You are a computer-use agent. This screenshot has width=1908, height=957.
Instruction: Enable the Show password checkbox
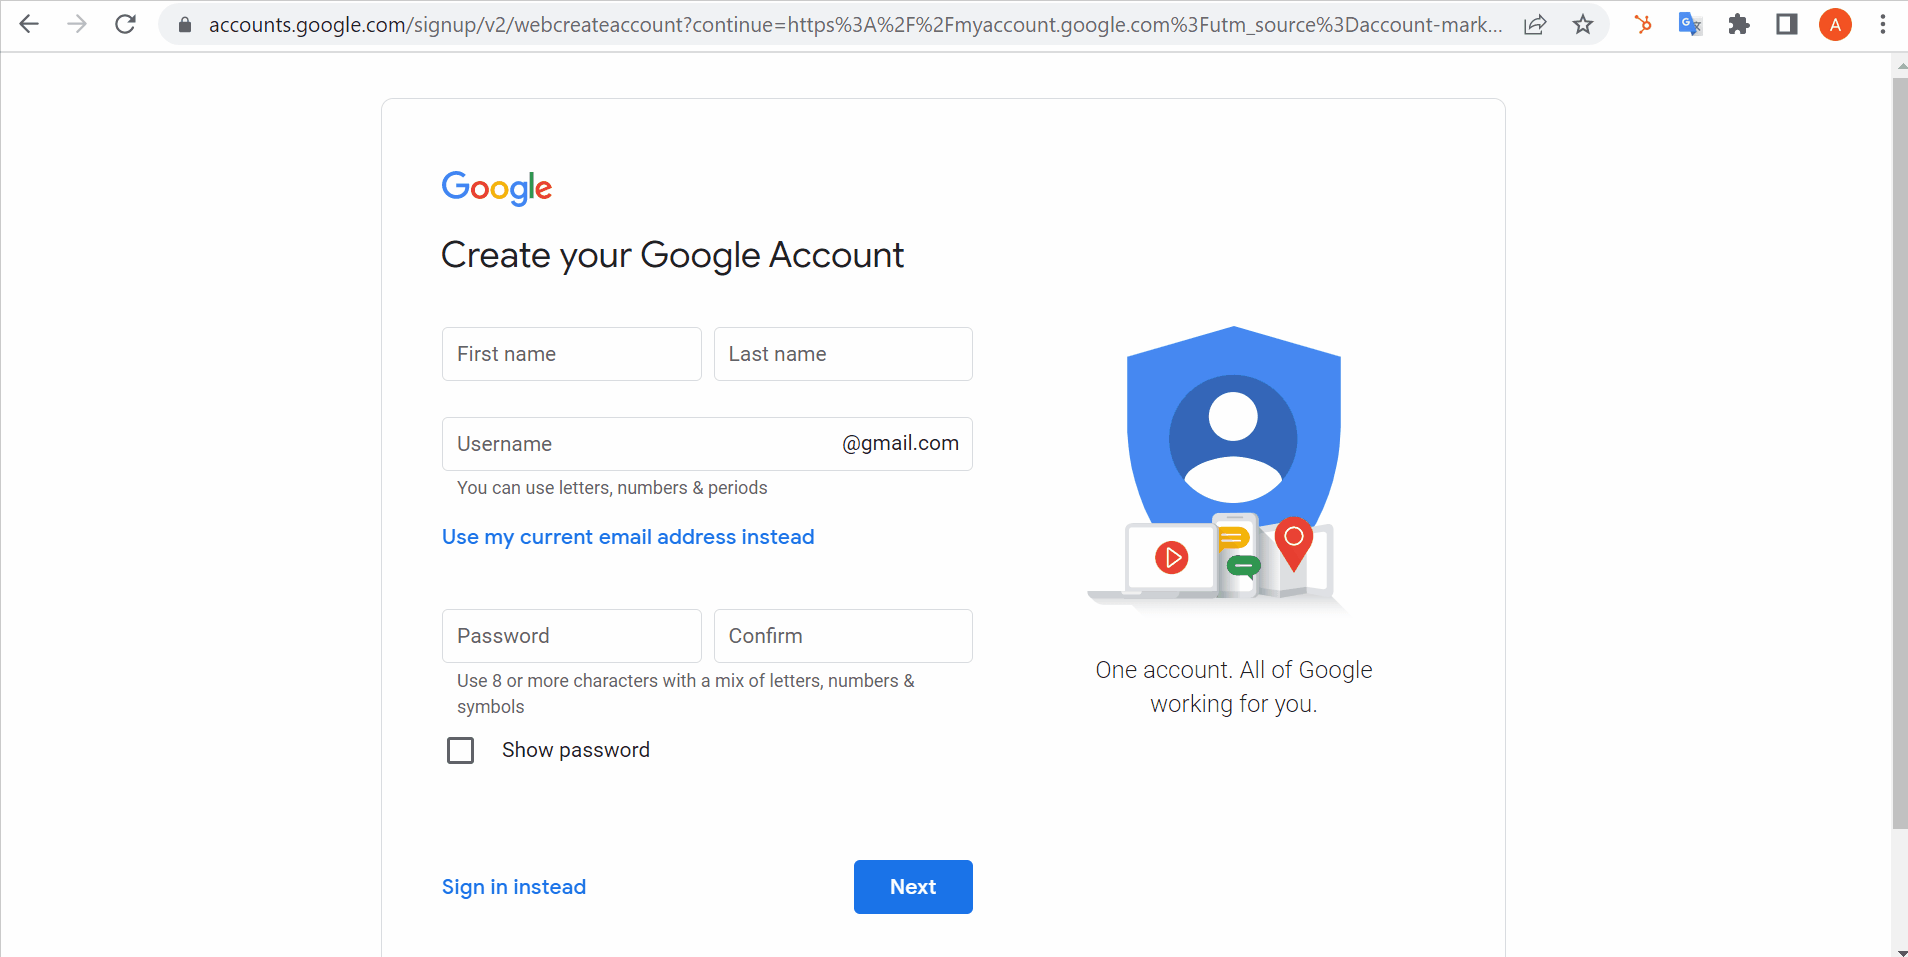(x=460, y=750)
